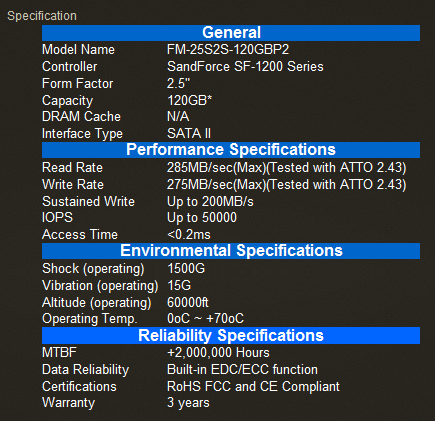Click the Write Rate 275MB/sec value
This screenshot has width=435, height=421.
point(287,185)
